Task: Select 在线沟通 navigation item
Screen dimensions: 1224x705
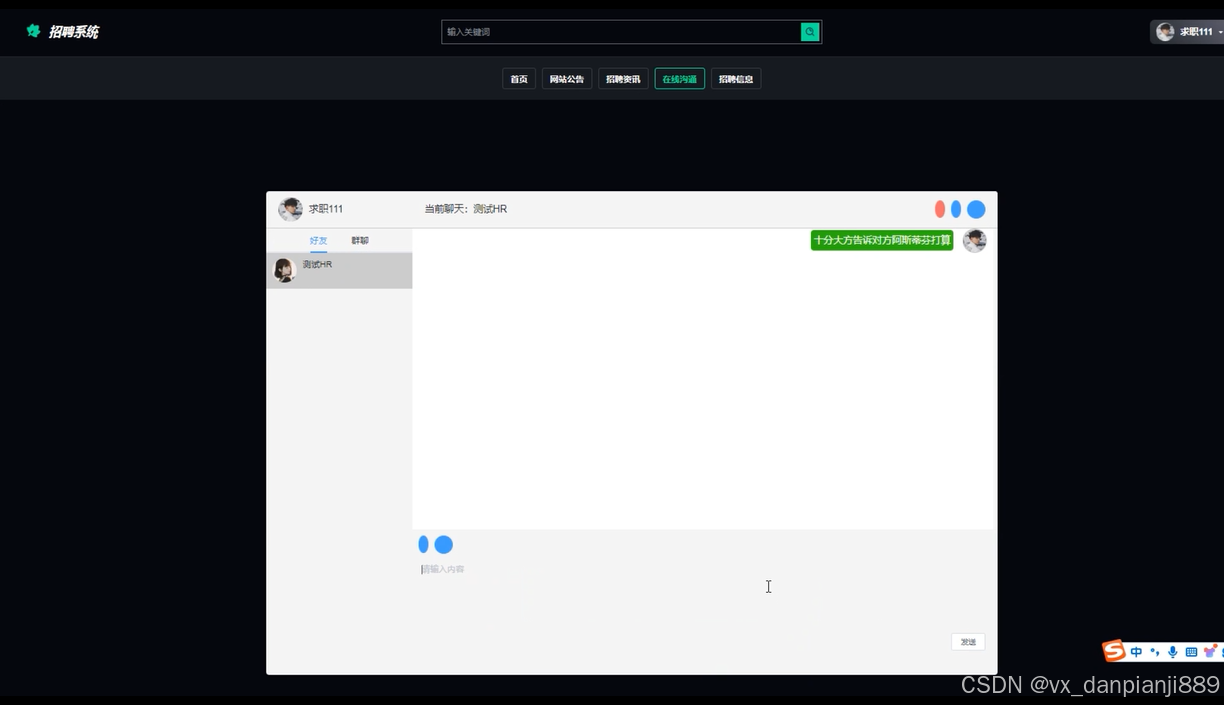Action: pyautogui.click(x=680, y=79)
